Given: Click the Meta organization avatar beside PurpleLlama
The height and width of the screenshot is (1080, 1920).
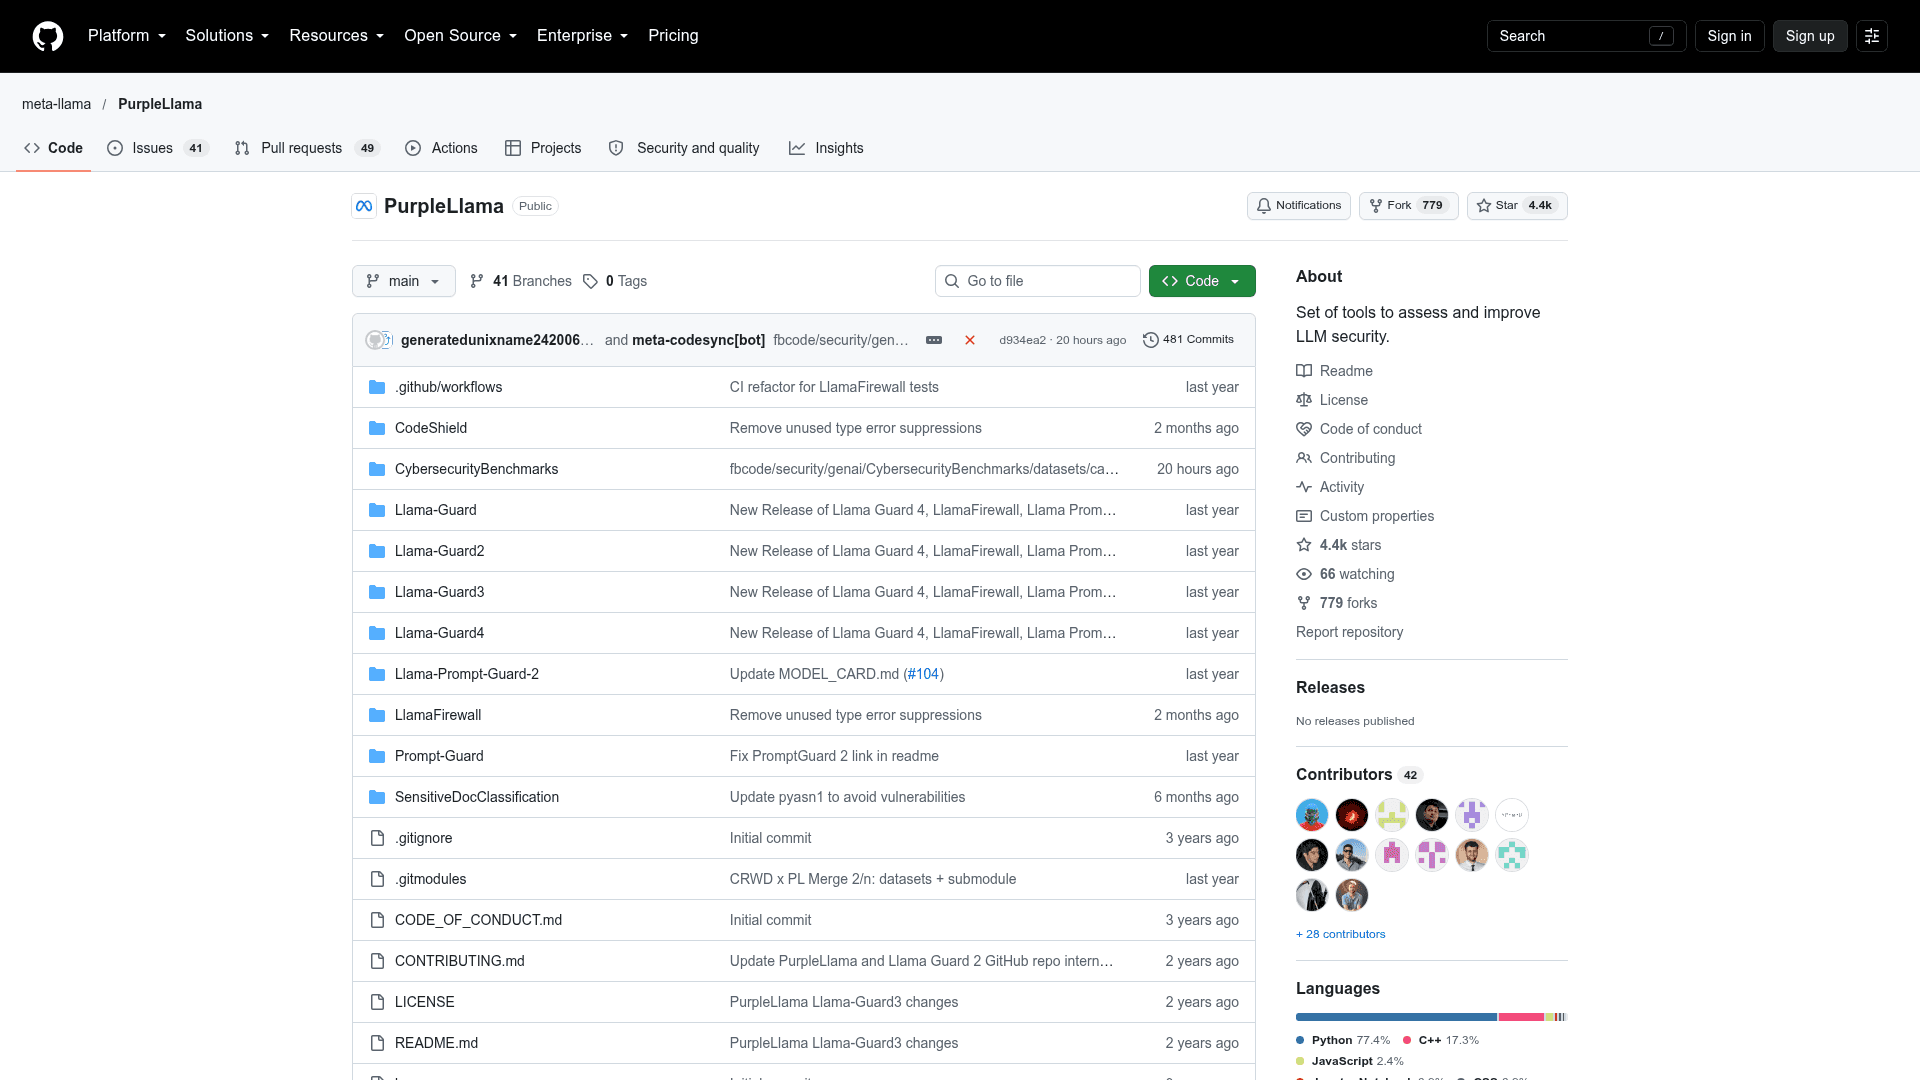Looking at the screenshot, I should [x=364, y=206].
